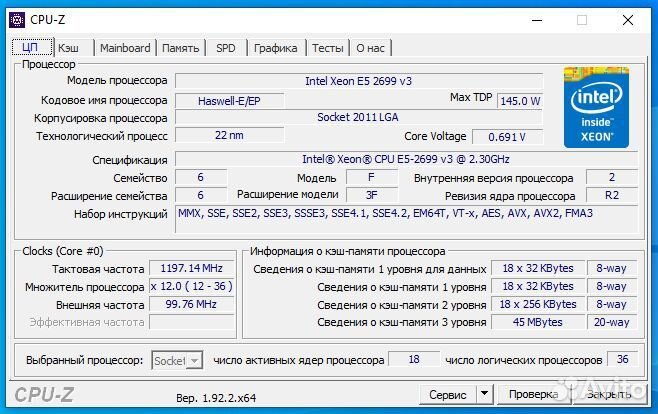Click the active cores count '18'

[414, 359]
